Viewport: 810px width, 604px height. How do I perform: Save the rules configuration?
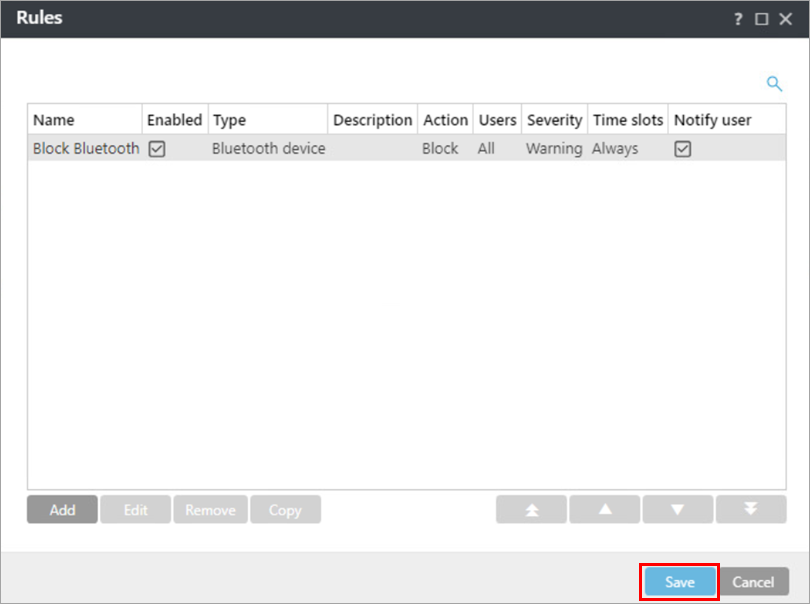pos(679,582)
